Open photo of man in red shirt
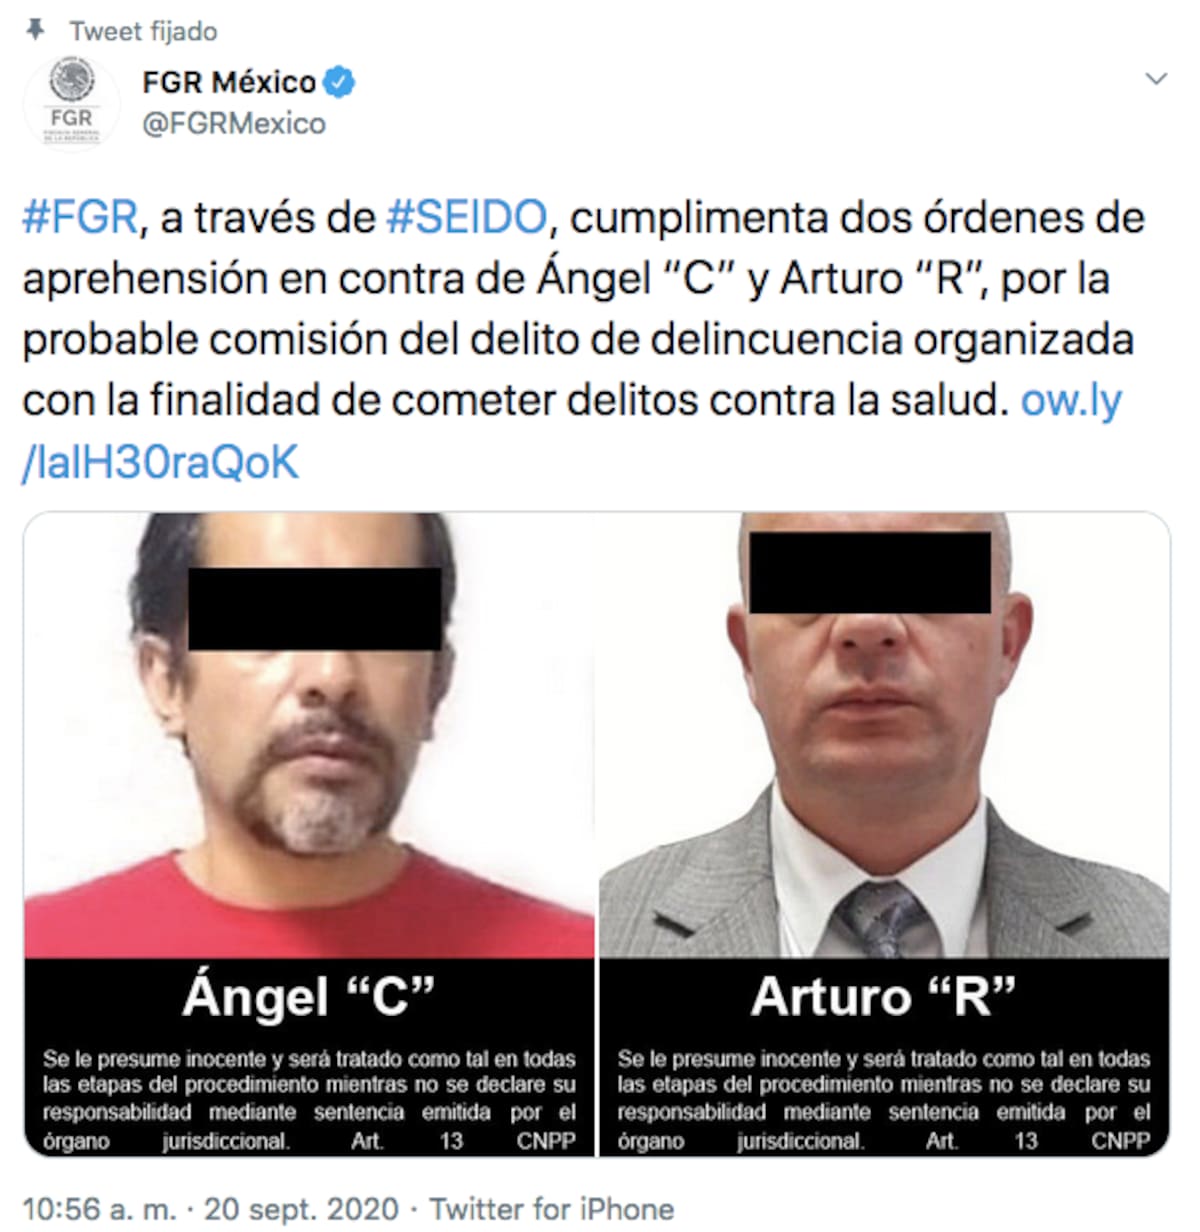1200x1232 pixels. (x=309, y=735)
